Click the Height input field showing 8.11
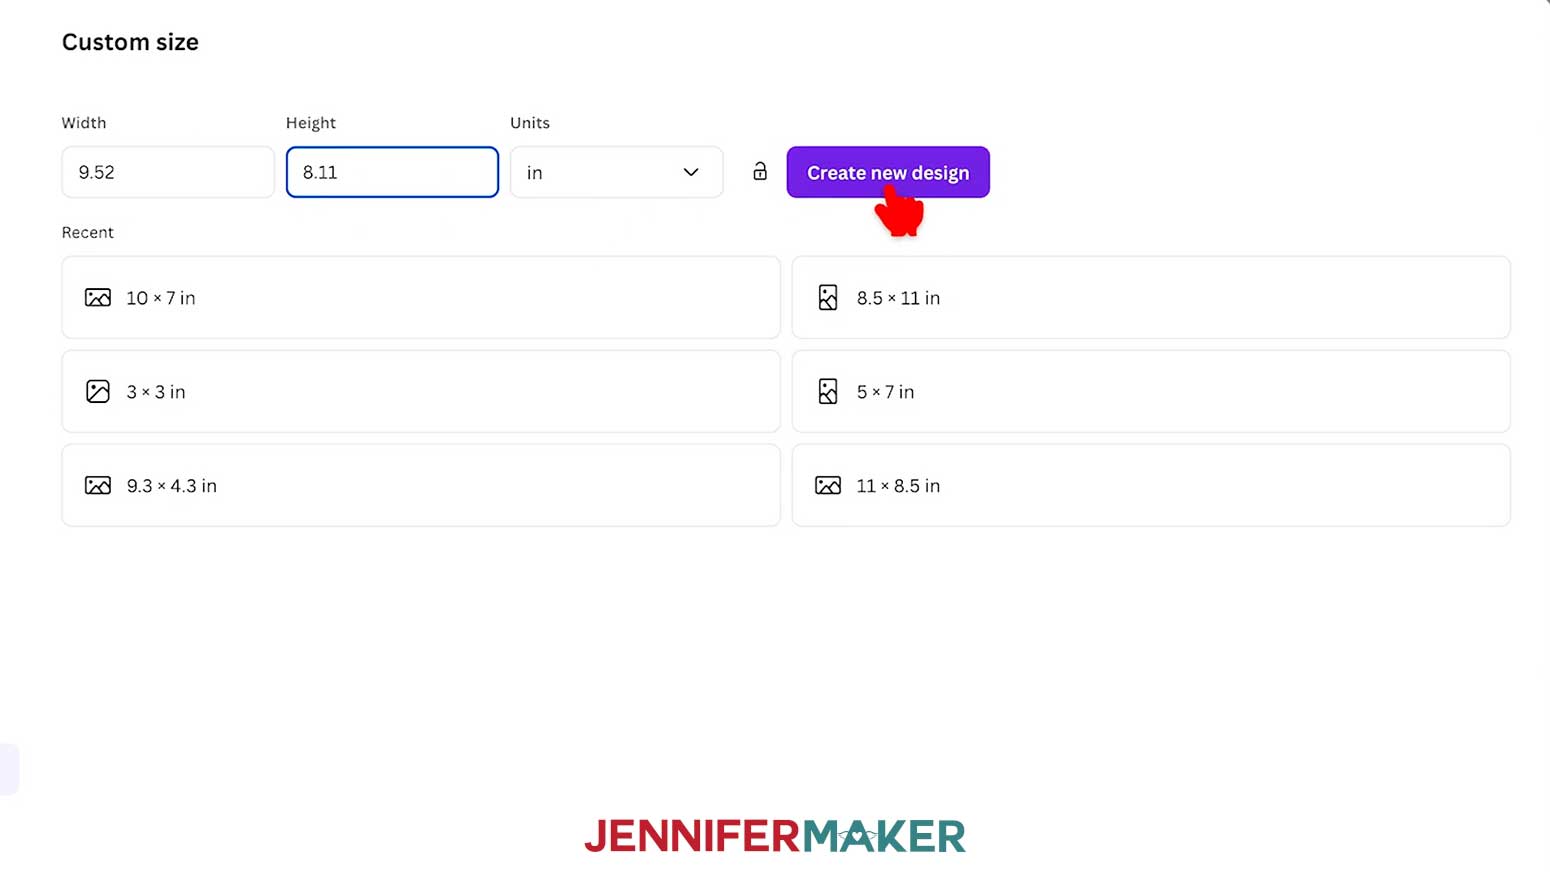This screenshot has width=1550, height=872. click(x=392, y=172)
